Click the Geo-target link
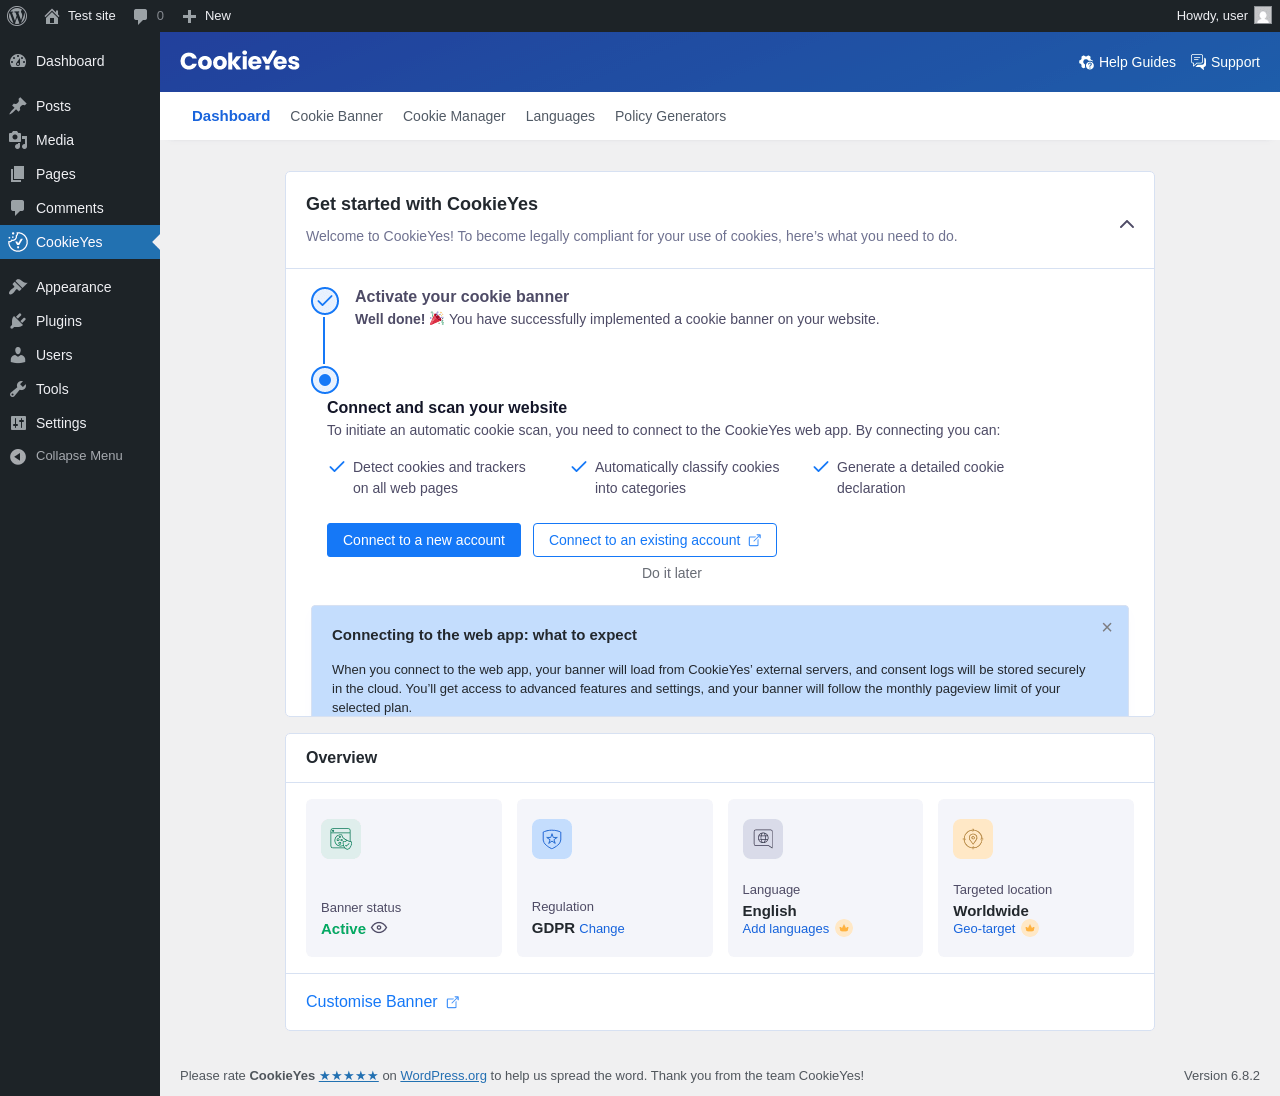 pyautogui.click(x=984, y=929)
